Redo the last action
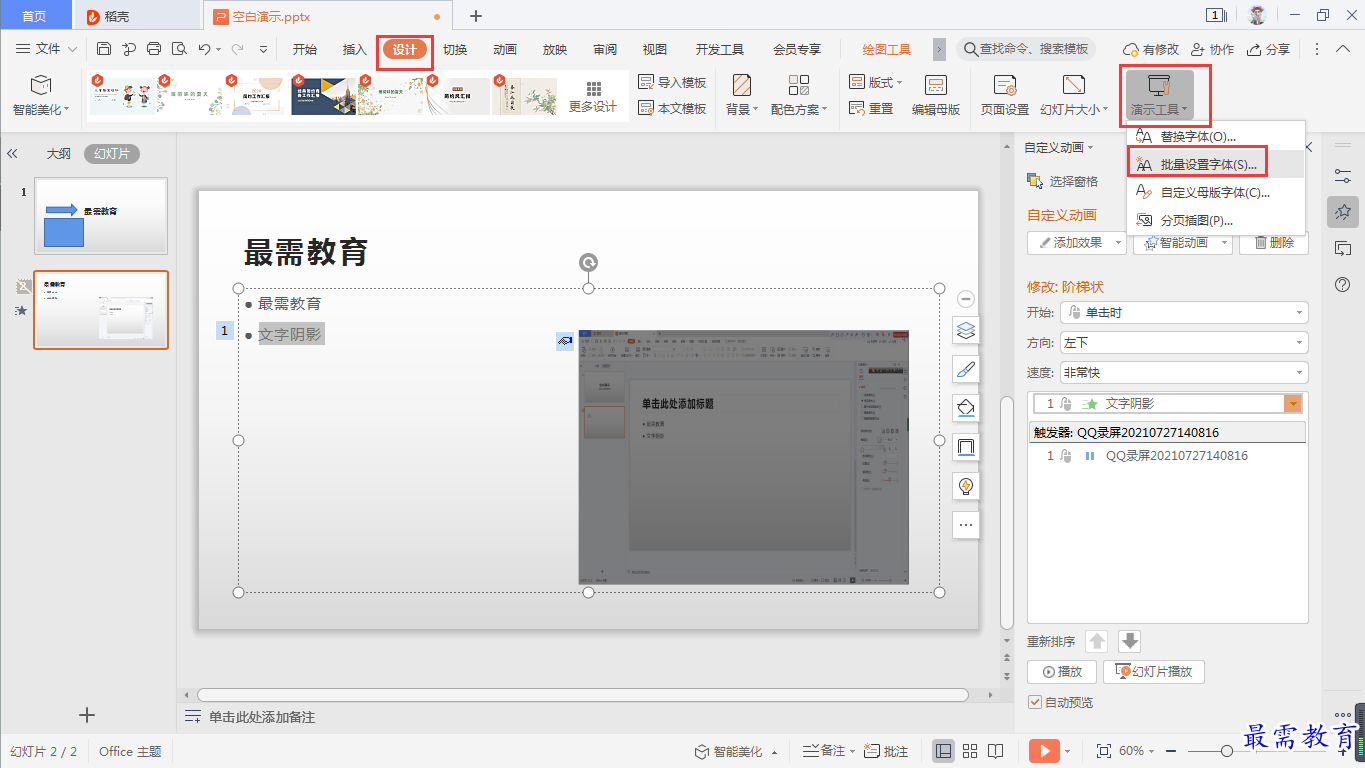 tap(238, 49)
